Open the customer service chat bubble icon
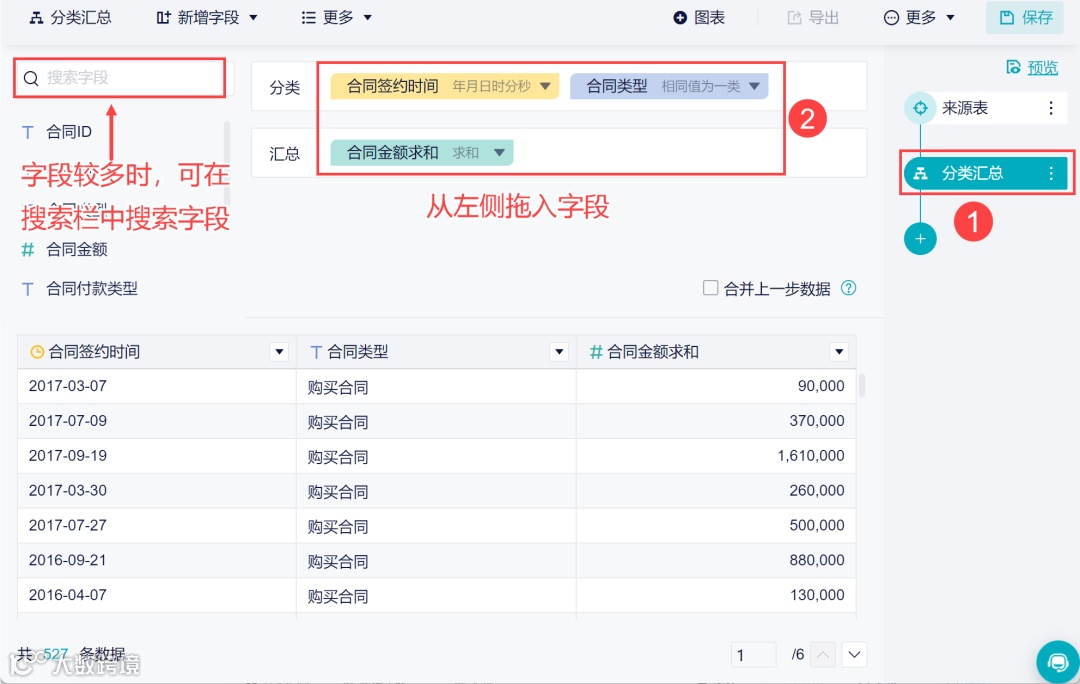The height and width of the screenshot is (684, 1080). 1057,661
